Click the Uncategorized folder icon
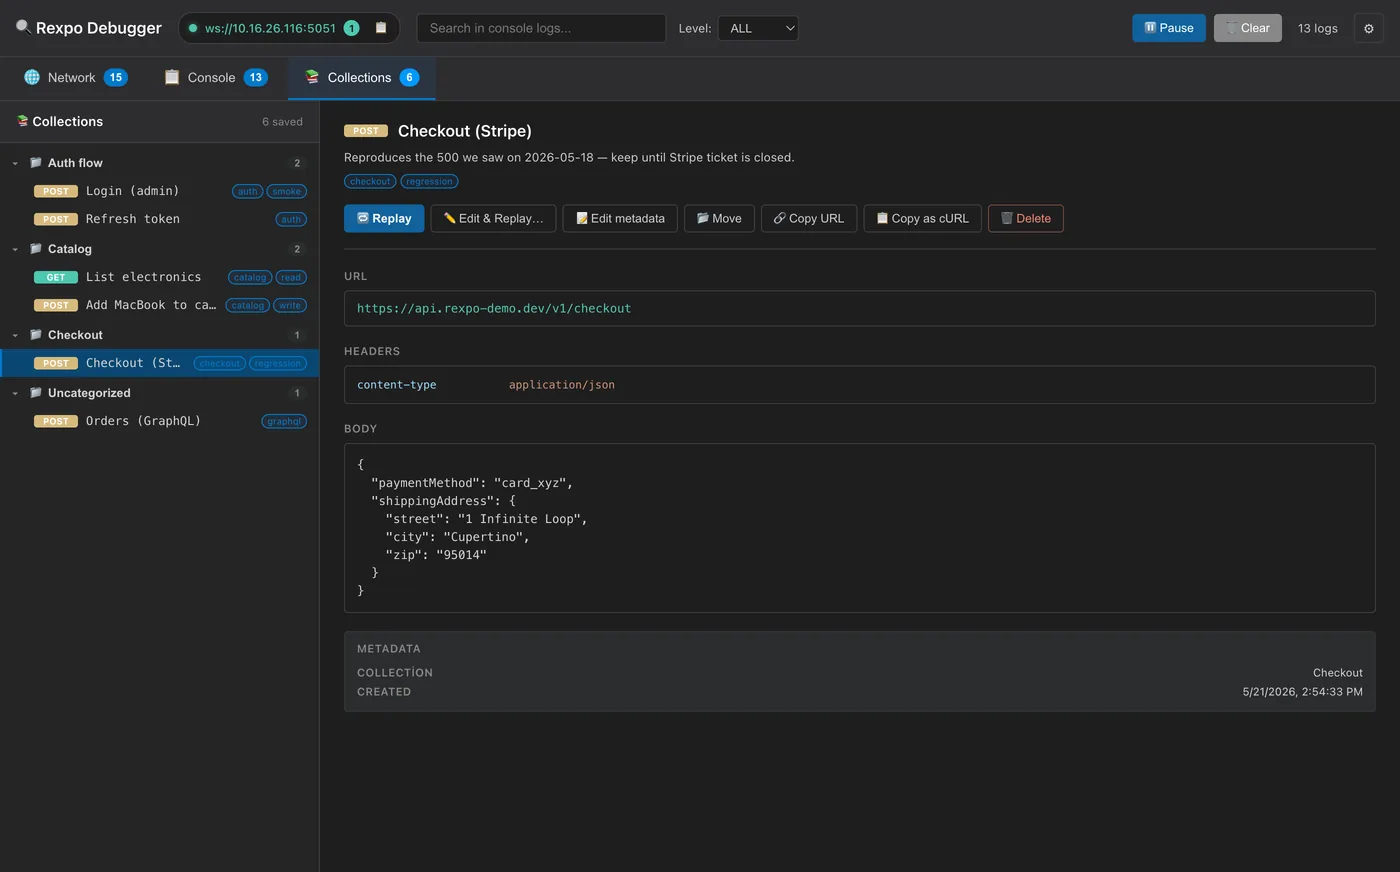Image resolution: width=1400 pixels, height=872 pixels. coord(36,392)
